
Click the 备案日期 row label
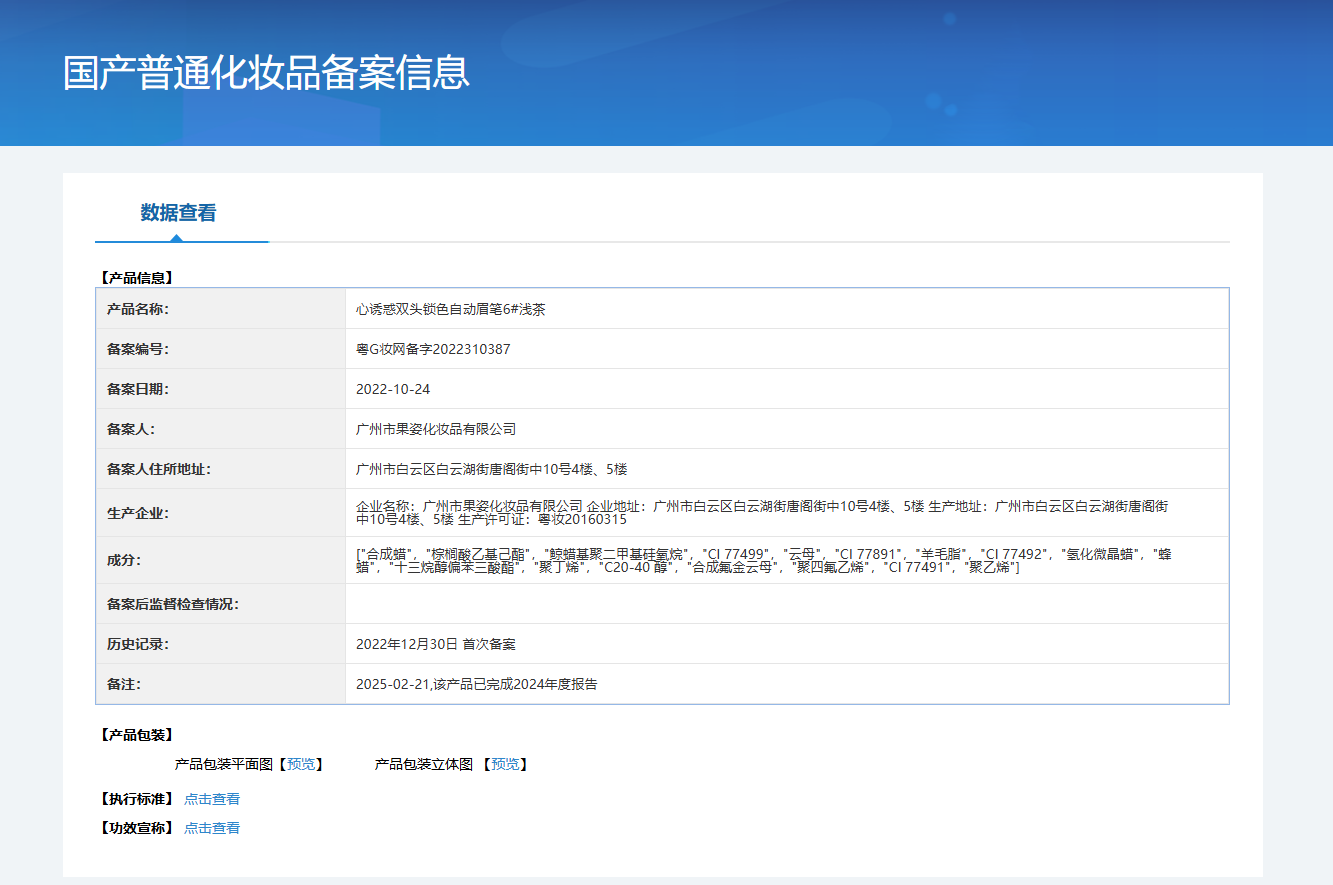(x=138, y=389)
